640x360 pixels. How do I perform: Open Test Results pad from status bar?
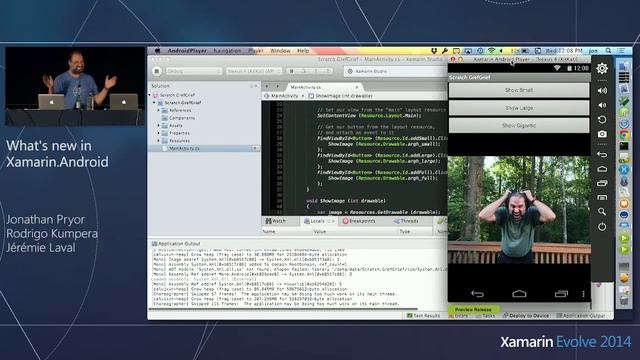click(x=424, y=316)
